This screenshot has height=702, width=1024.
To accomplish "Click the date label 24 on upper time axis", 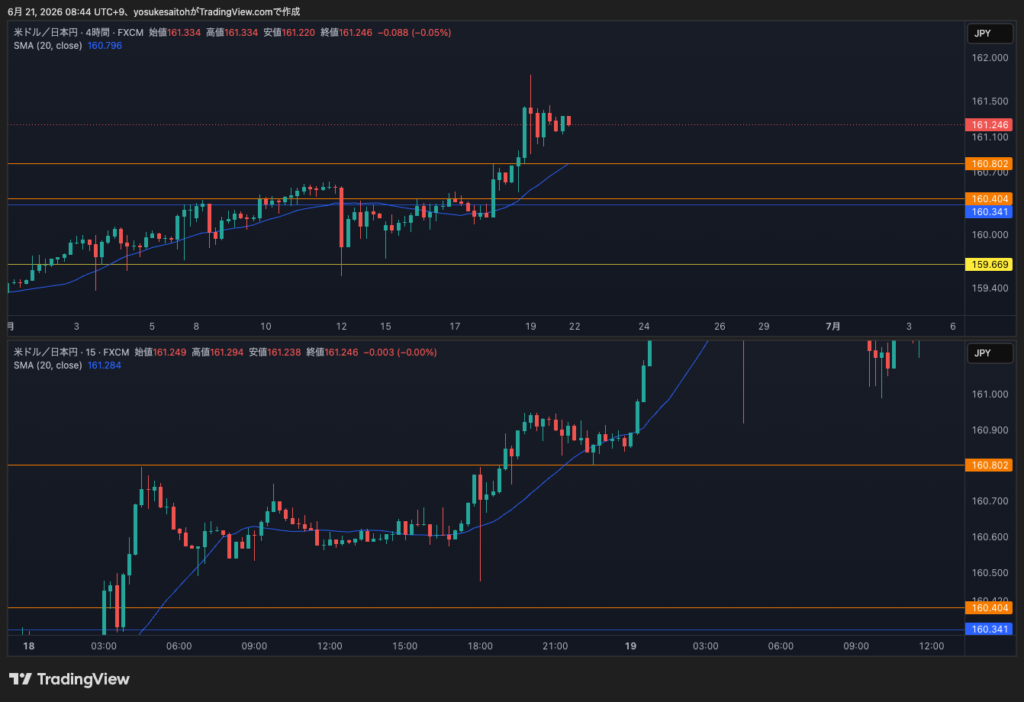I will click(x=644, y=327).
